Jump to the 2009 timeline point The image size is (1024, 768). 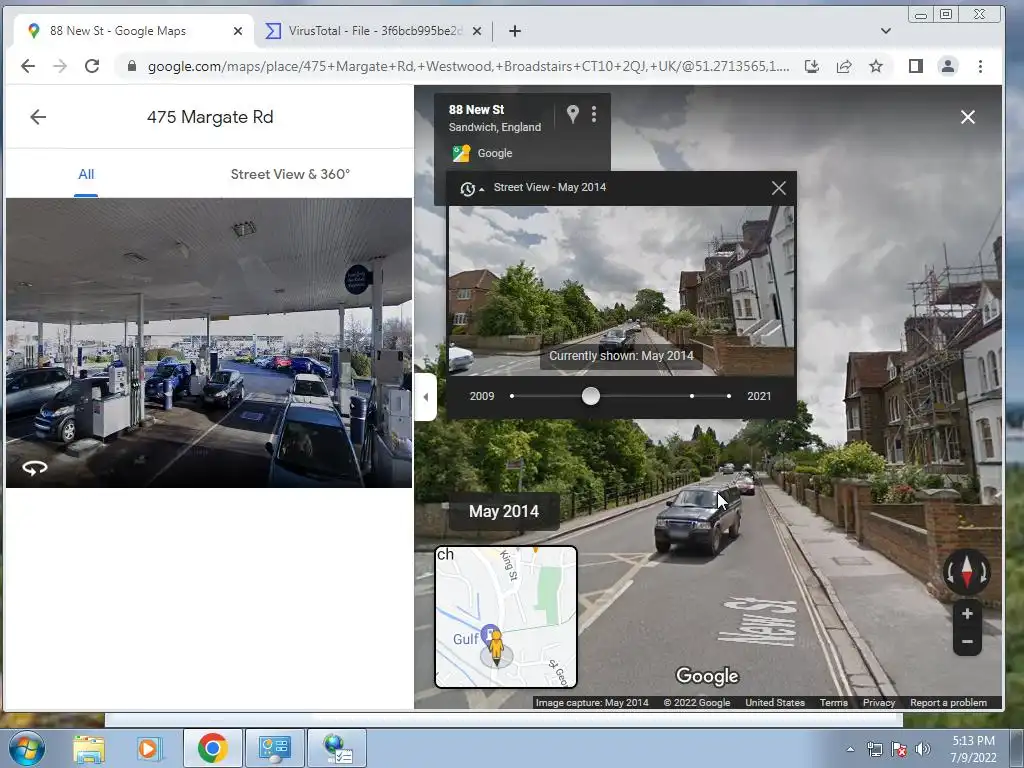click(x=512, y=396)
